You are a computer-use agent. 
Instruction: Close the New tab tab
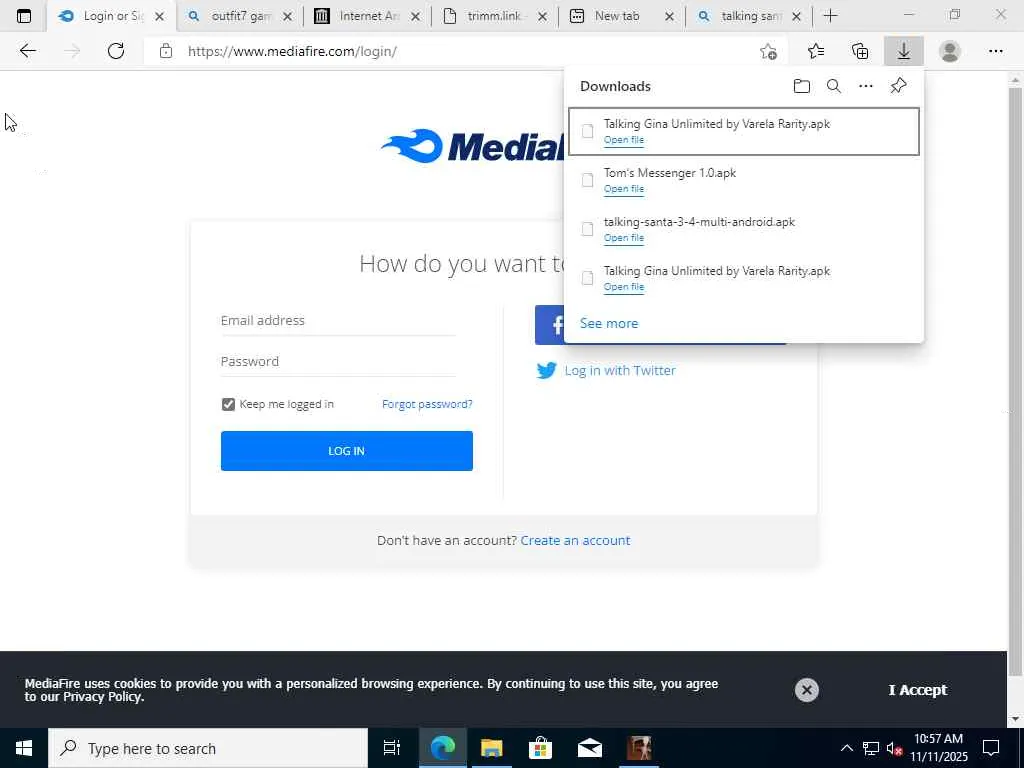coord(669,17)
